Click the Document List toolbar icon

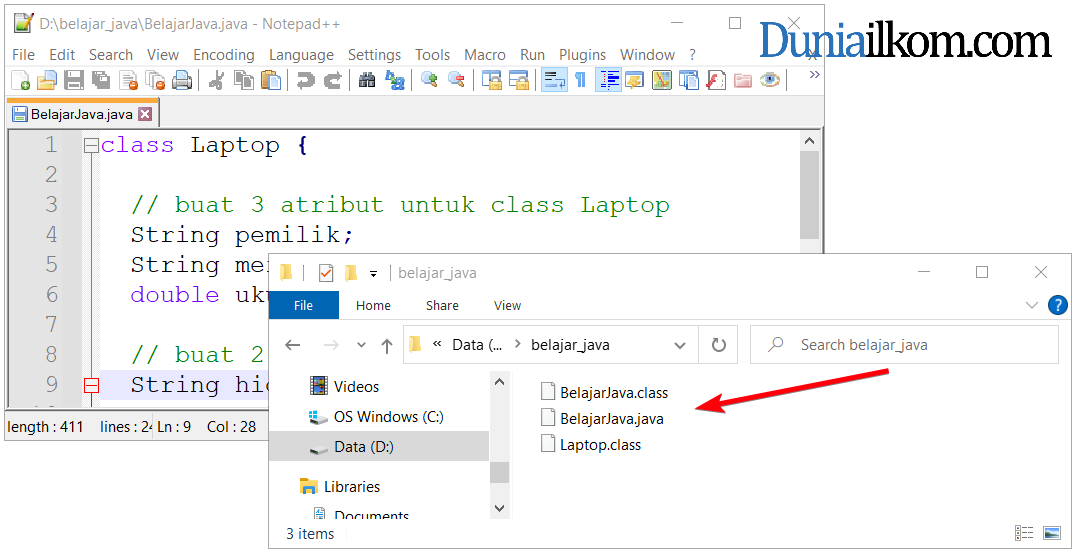point(688,81)
